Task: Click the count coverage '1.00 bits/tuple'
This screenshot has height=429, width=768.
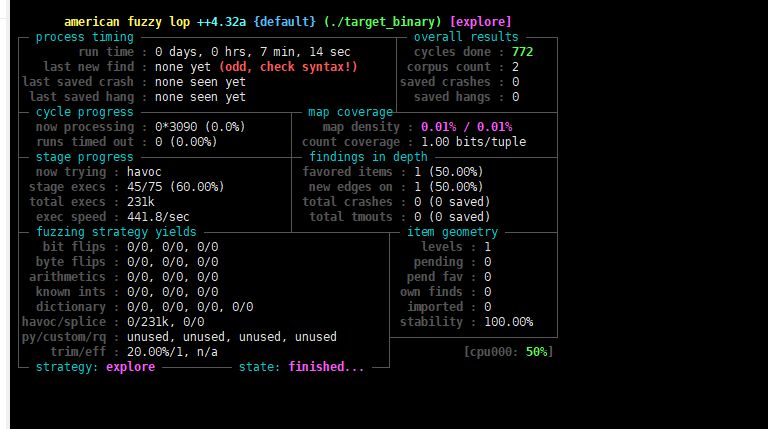Action: point(474,142)
